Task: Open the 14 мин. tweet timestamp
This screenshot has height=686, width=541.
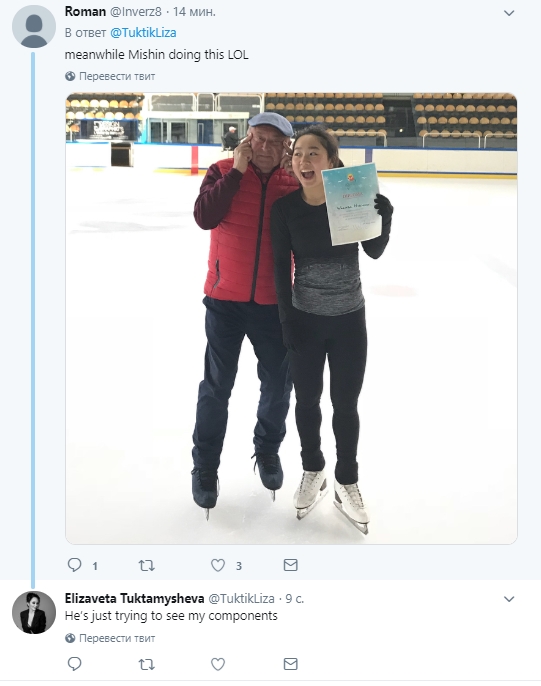Action: (x=194, y=12)
